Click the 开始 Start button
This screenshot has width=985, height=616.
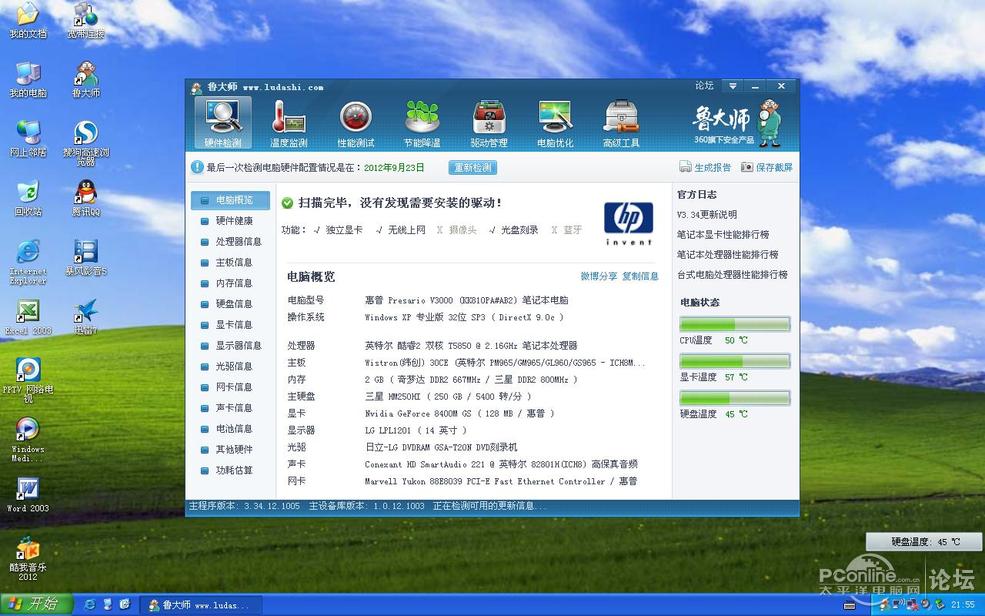[x=36, y=605]
